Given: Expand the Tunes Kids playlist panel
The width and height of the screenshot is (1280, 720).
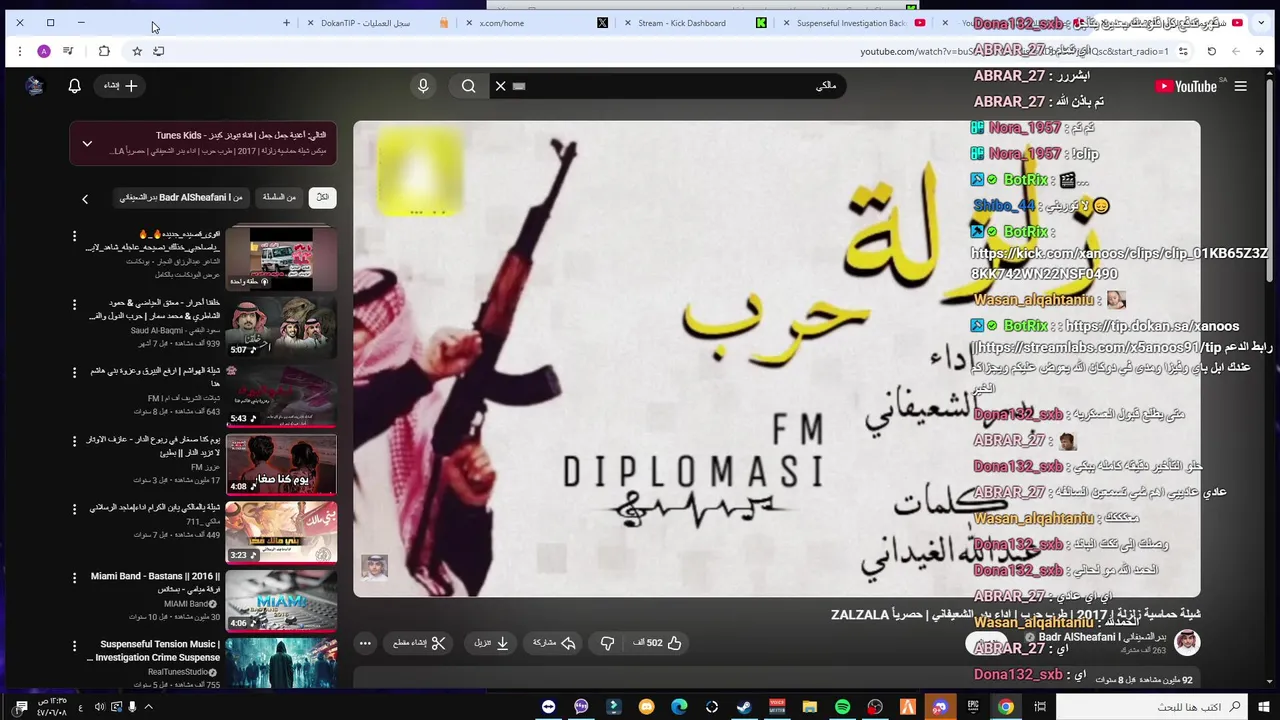Looking at the screenshot, I should [x=87, y=144].
